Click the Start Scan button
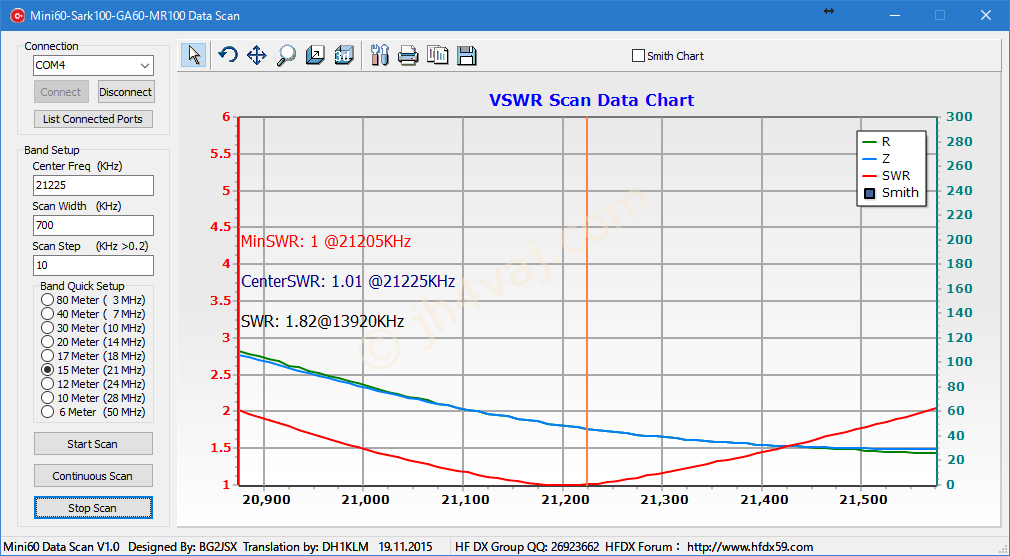The height and width of the screenshot is (556, 1010). point(93,444)
